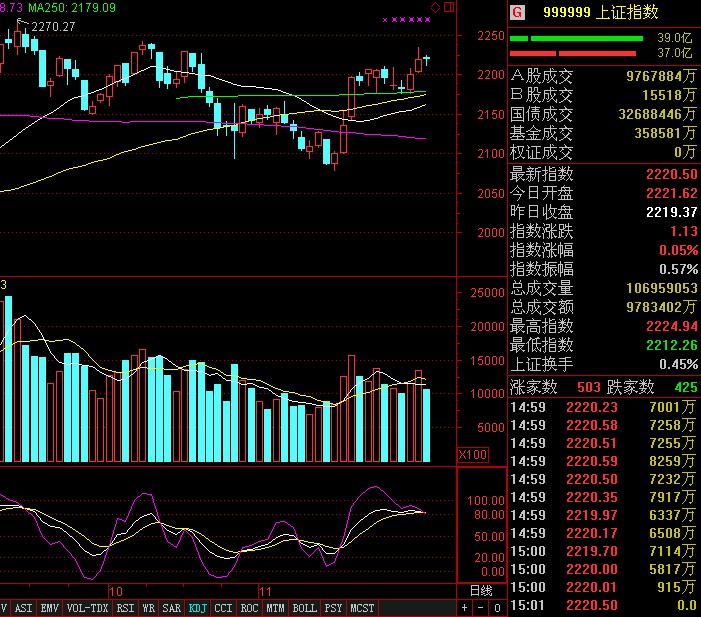The image size is (701, 617).
Task: Click the 0 reset button at bottom
Action: [x=497, y=608]
